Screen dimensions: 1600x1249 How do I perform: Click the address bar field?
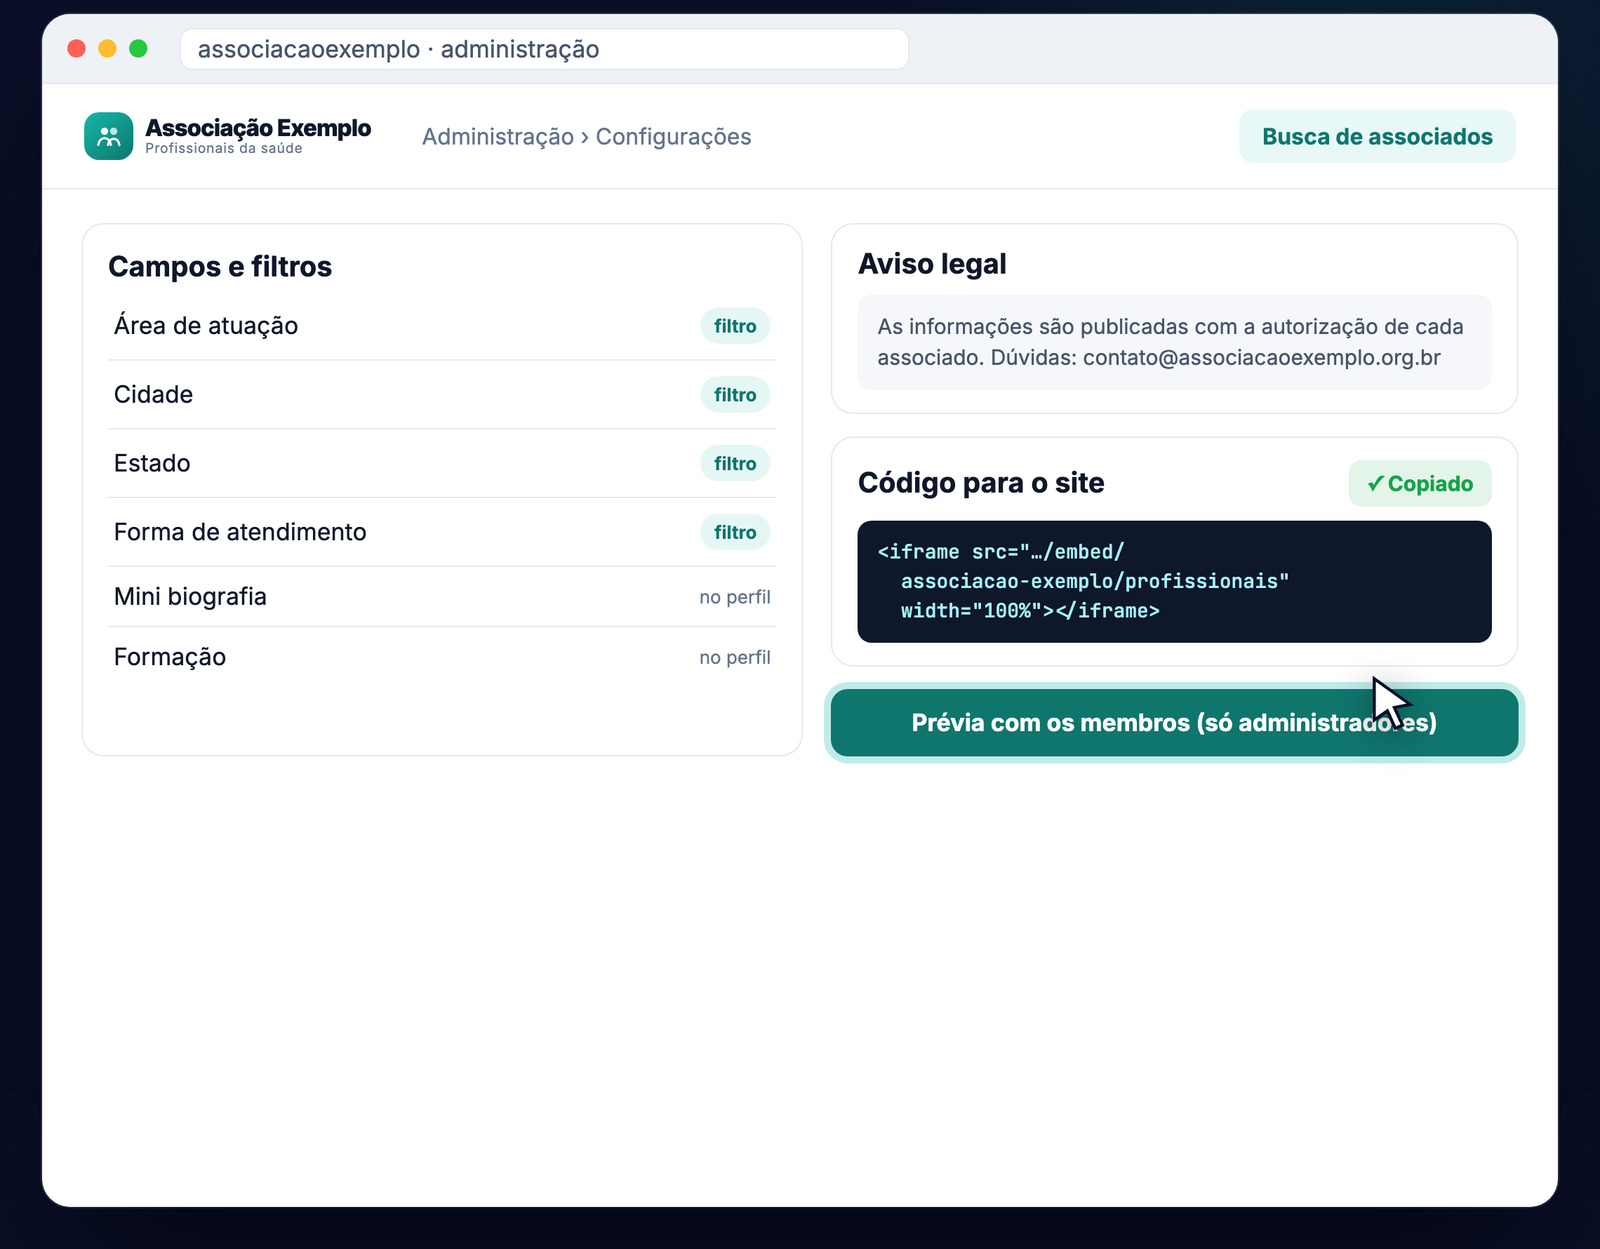pos(544,49)
